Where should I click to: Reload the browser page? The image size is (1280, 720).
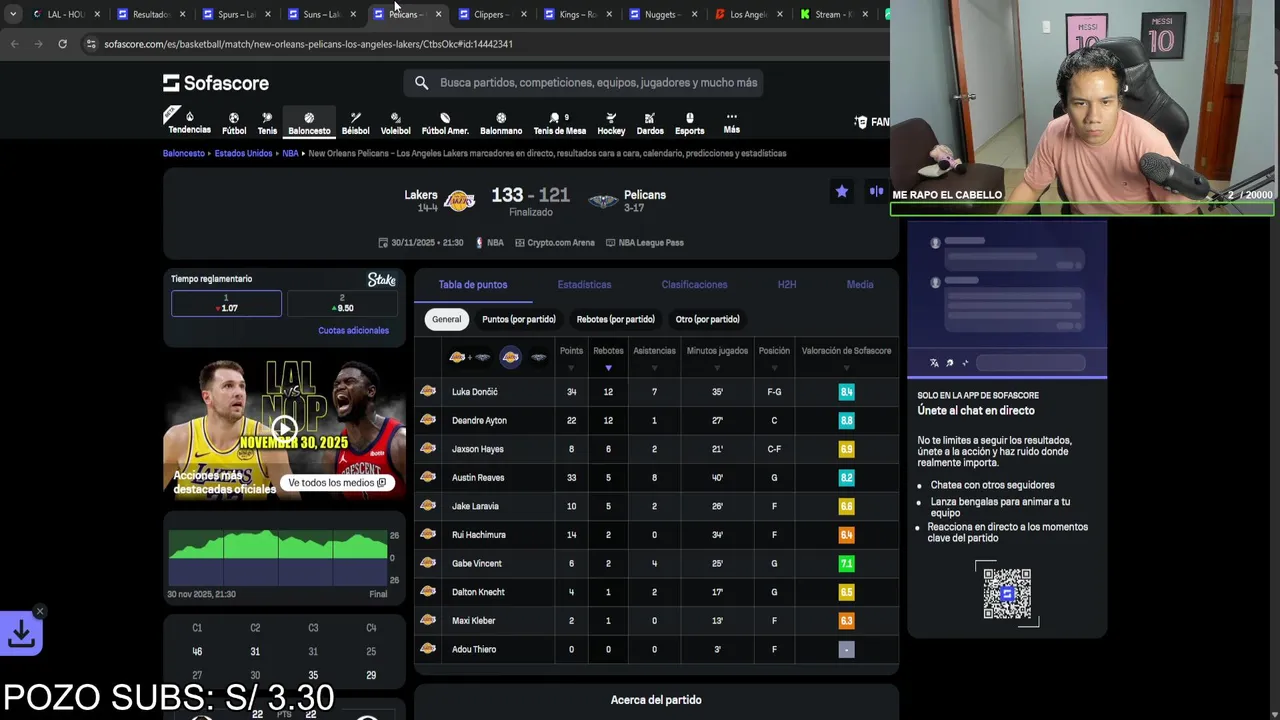click(x=62, y=44)
